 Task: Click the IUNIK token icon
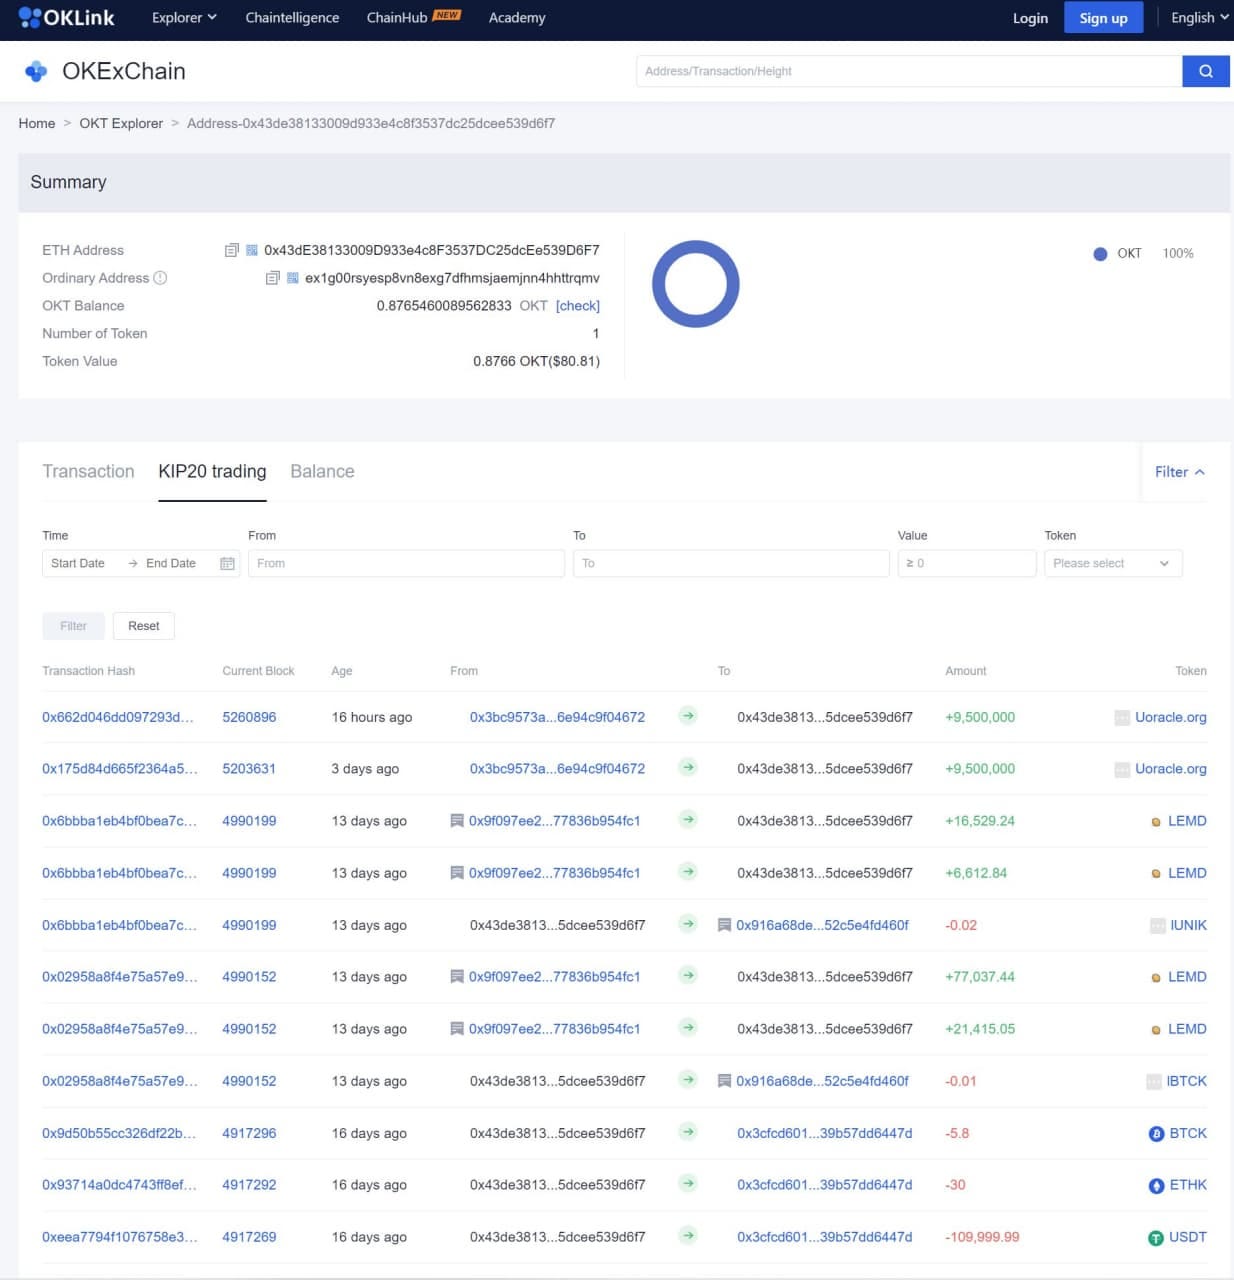pyautogui.click(x=1157, y=926)
